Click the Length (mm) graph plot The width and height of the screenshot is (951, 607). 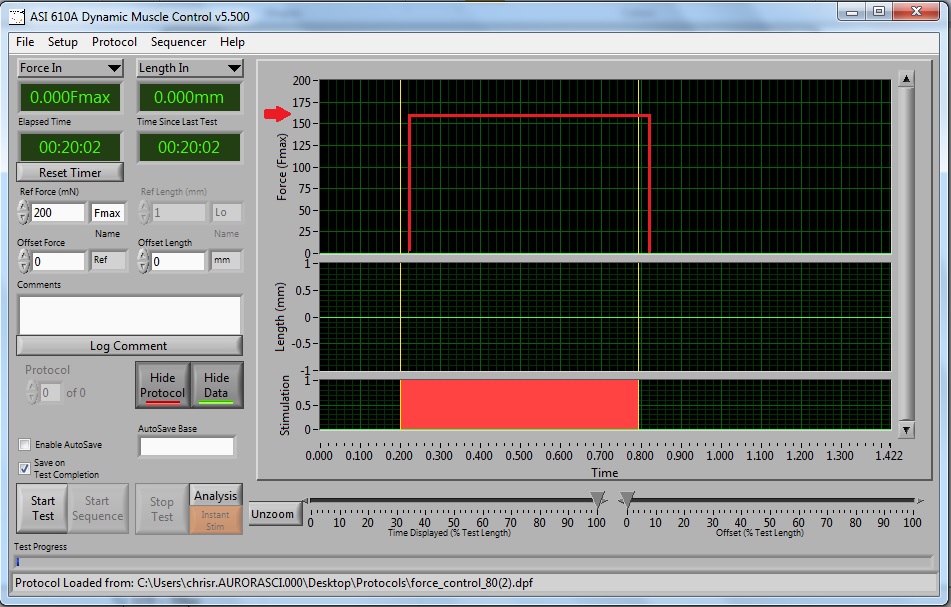[605, 317]
